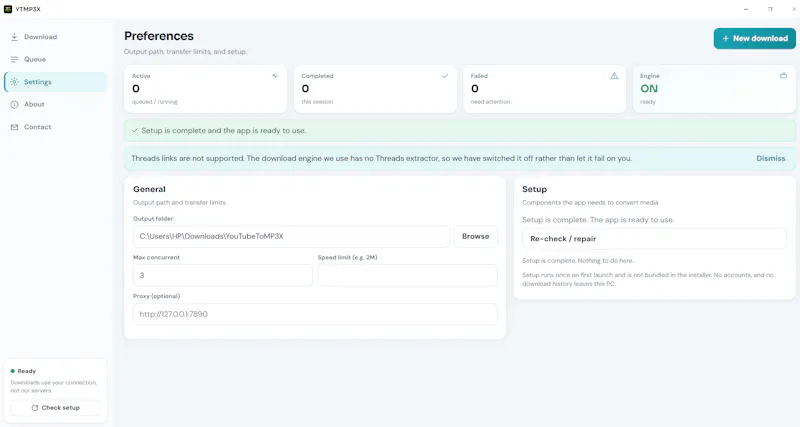Click the Contact envelope icon in sidebar
The width and height of the screenshot is (800, 427).
click(x=14, y=127)
